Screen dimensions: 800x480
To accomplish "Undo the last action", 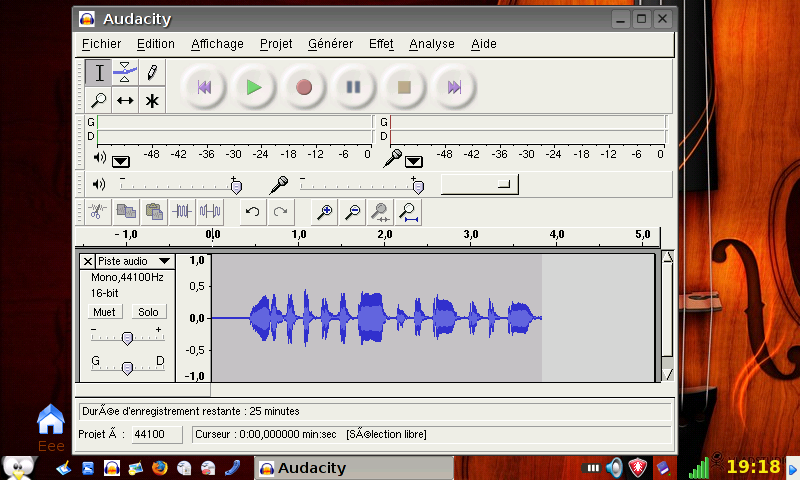I will pyautogui.click(x=253, y=211).
